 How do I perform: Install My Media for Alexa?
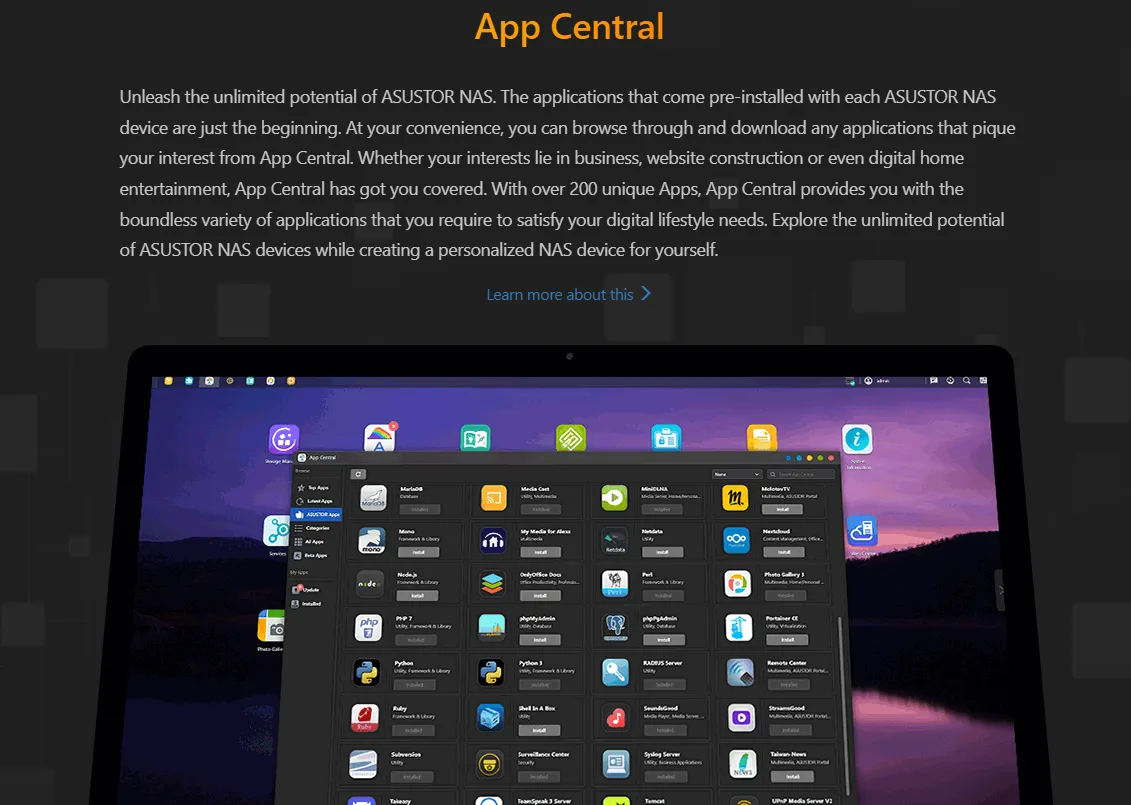[x=541, y=553]
